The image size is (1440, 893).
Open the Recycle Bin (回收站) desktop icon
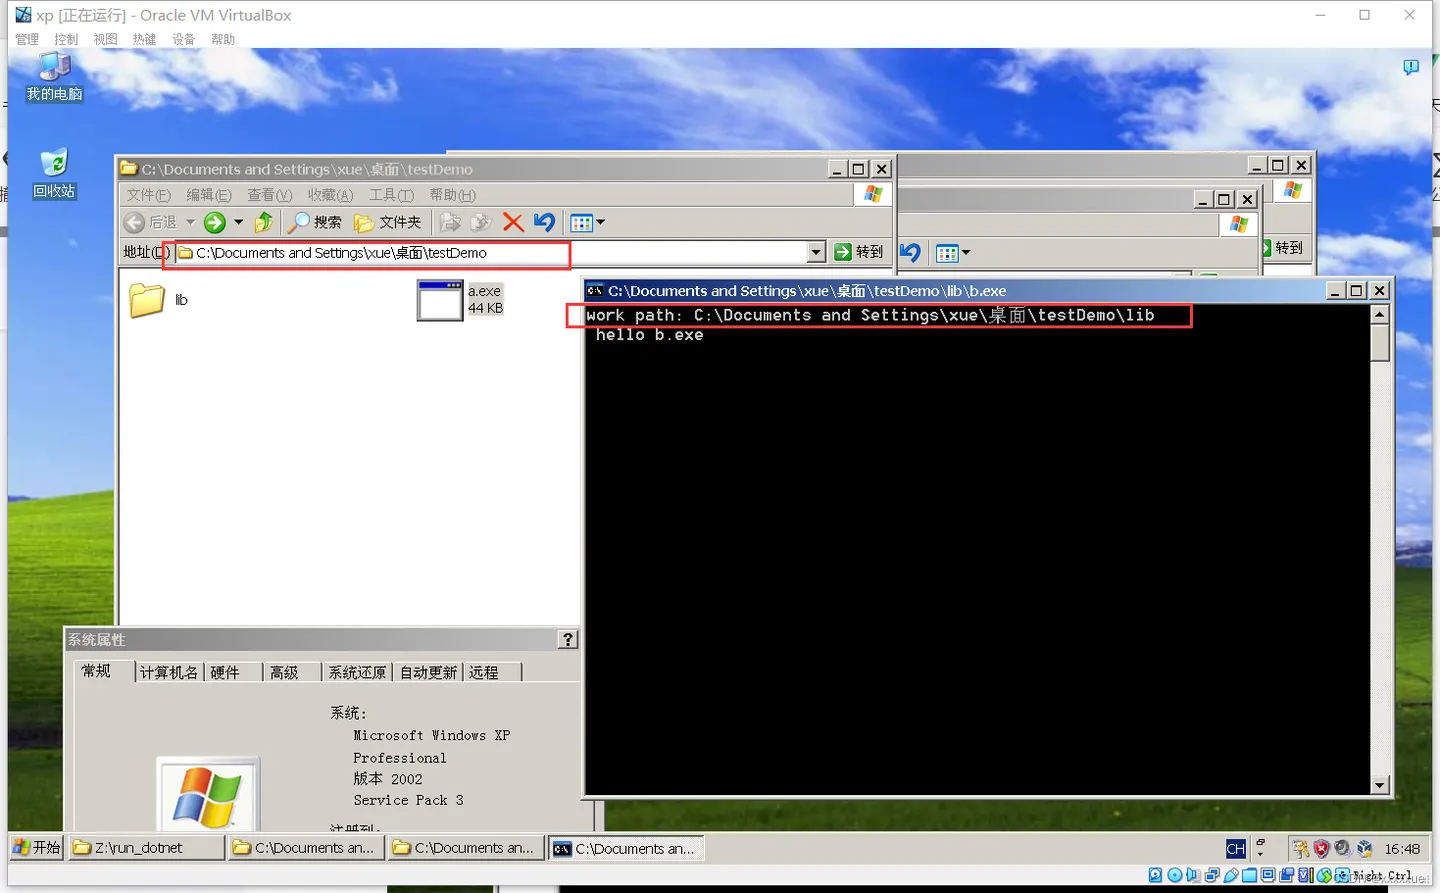click(54, 174)
